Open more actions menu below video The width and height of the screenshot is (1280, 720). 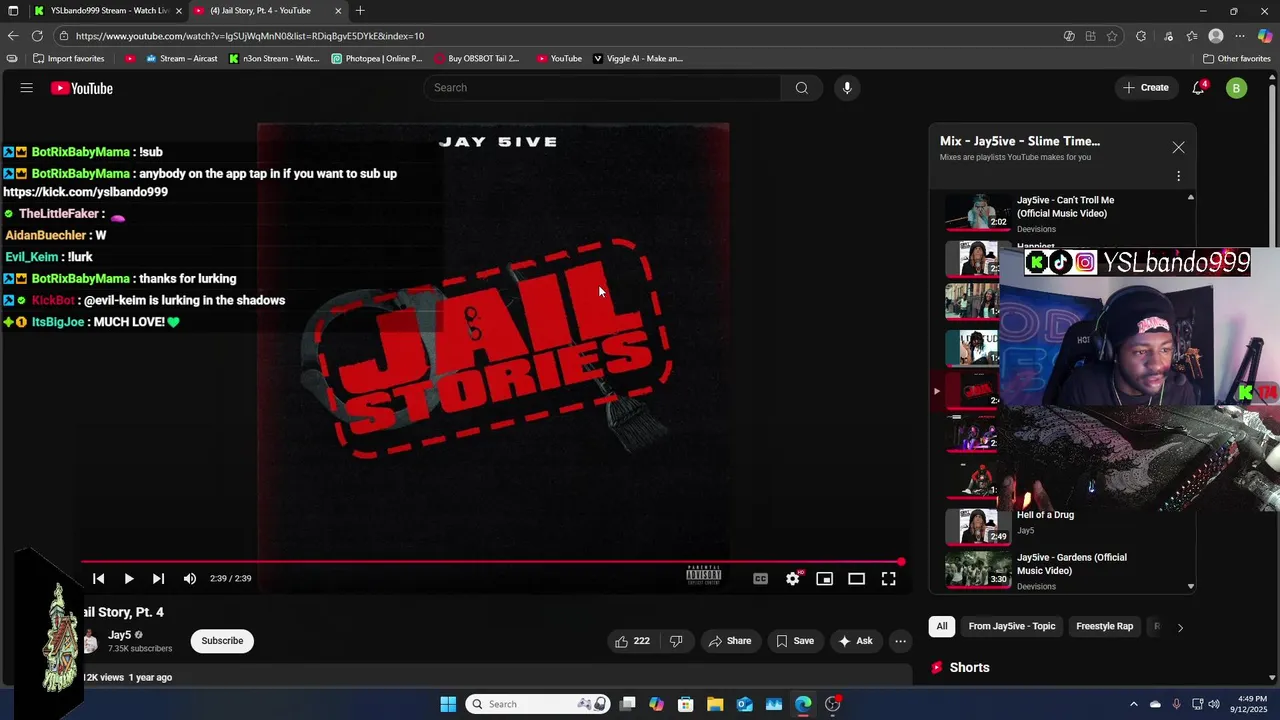[900, 641]
